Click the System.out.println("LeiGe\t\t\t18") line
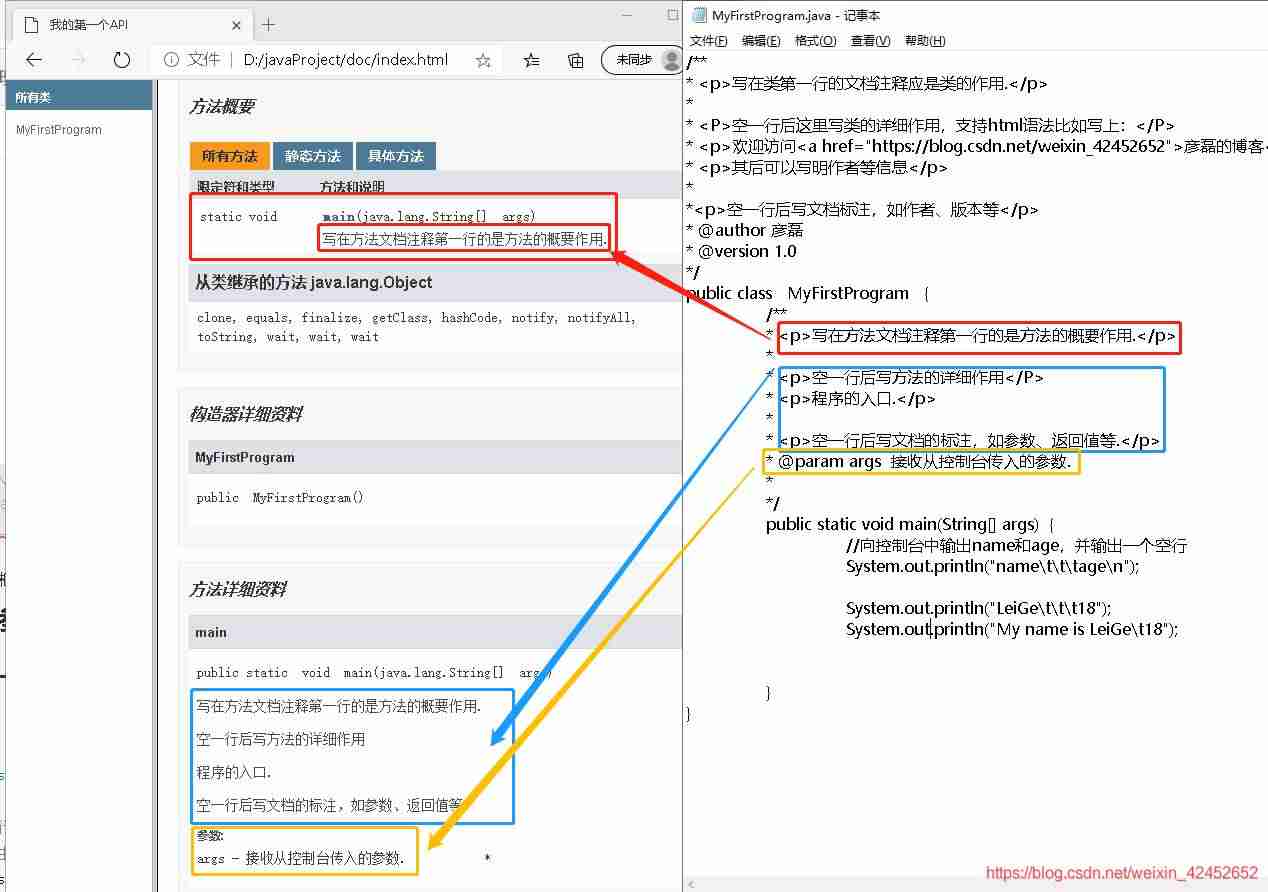This screenshot has width=1268, height=892. [x=978, y=609]
